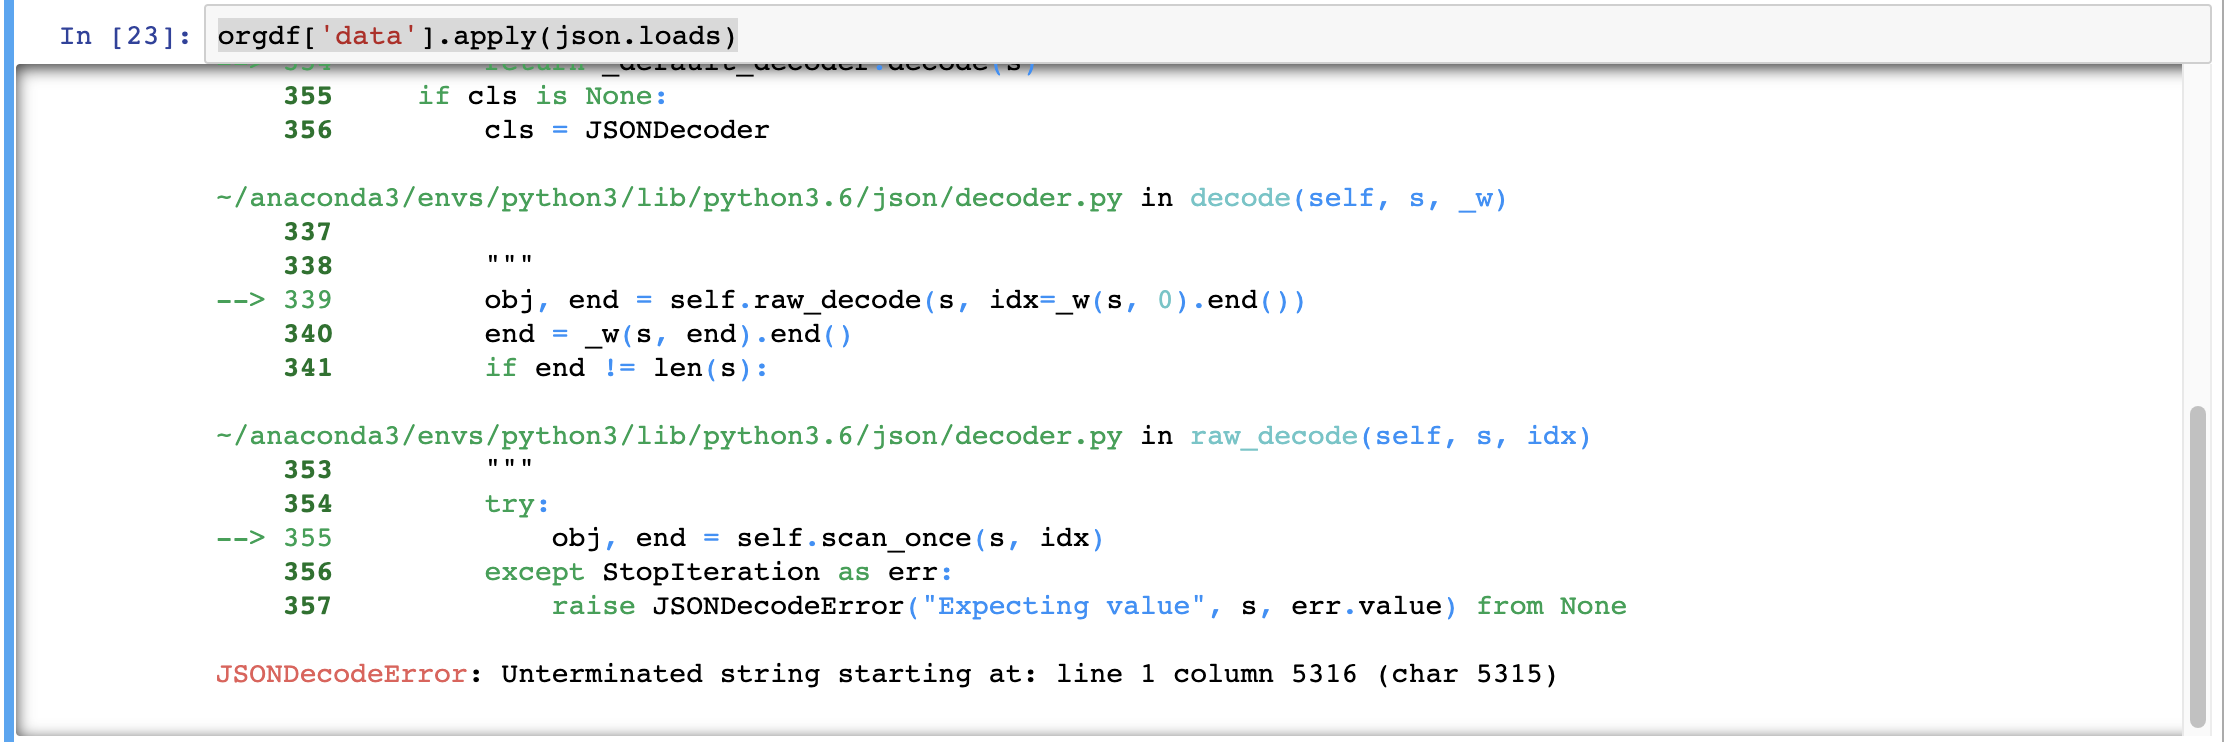Click traceback line 339 raw_decode call

click(894, 300)
